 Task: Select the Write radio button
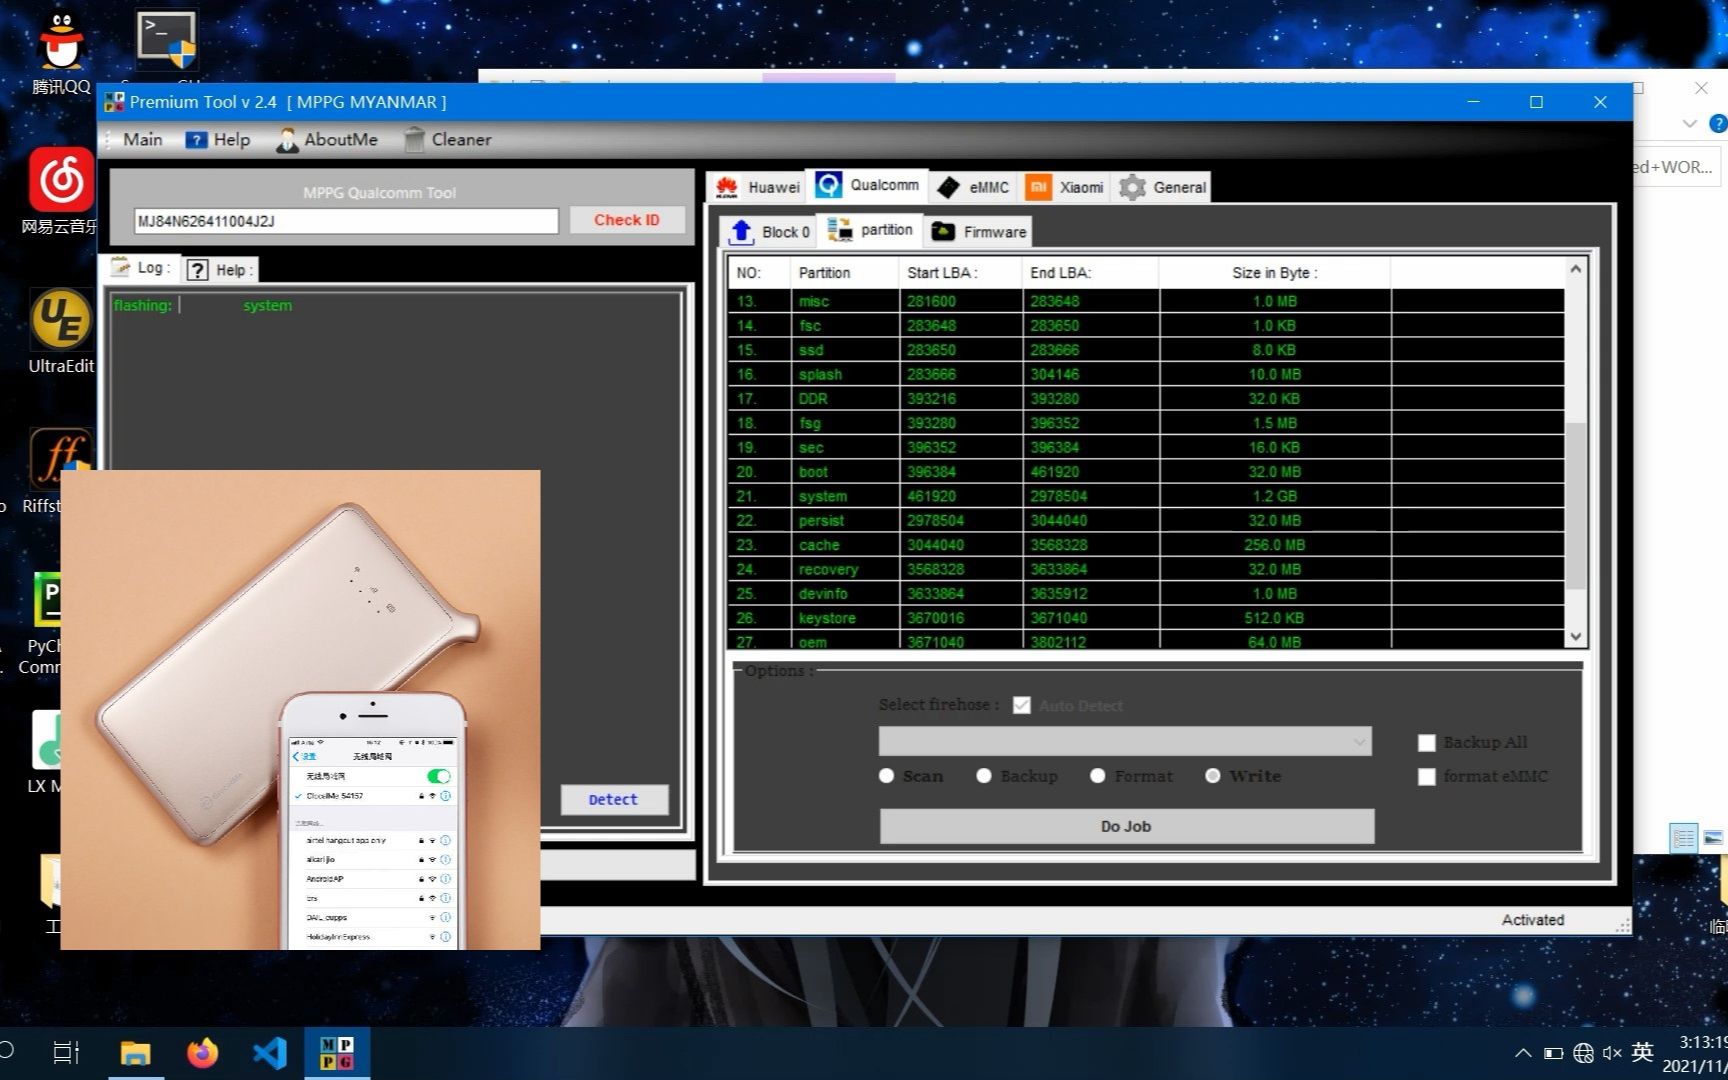[1213, 776]
